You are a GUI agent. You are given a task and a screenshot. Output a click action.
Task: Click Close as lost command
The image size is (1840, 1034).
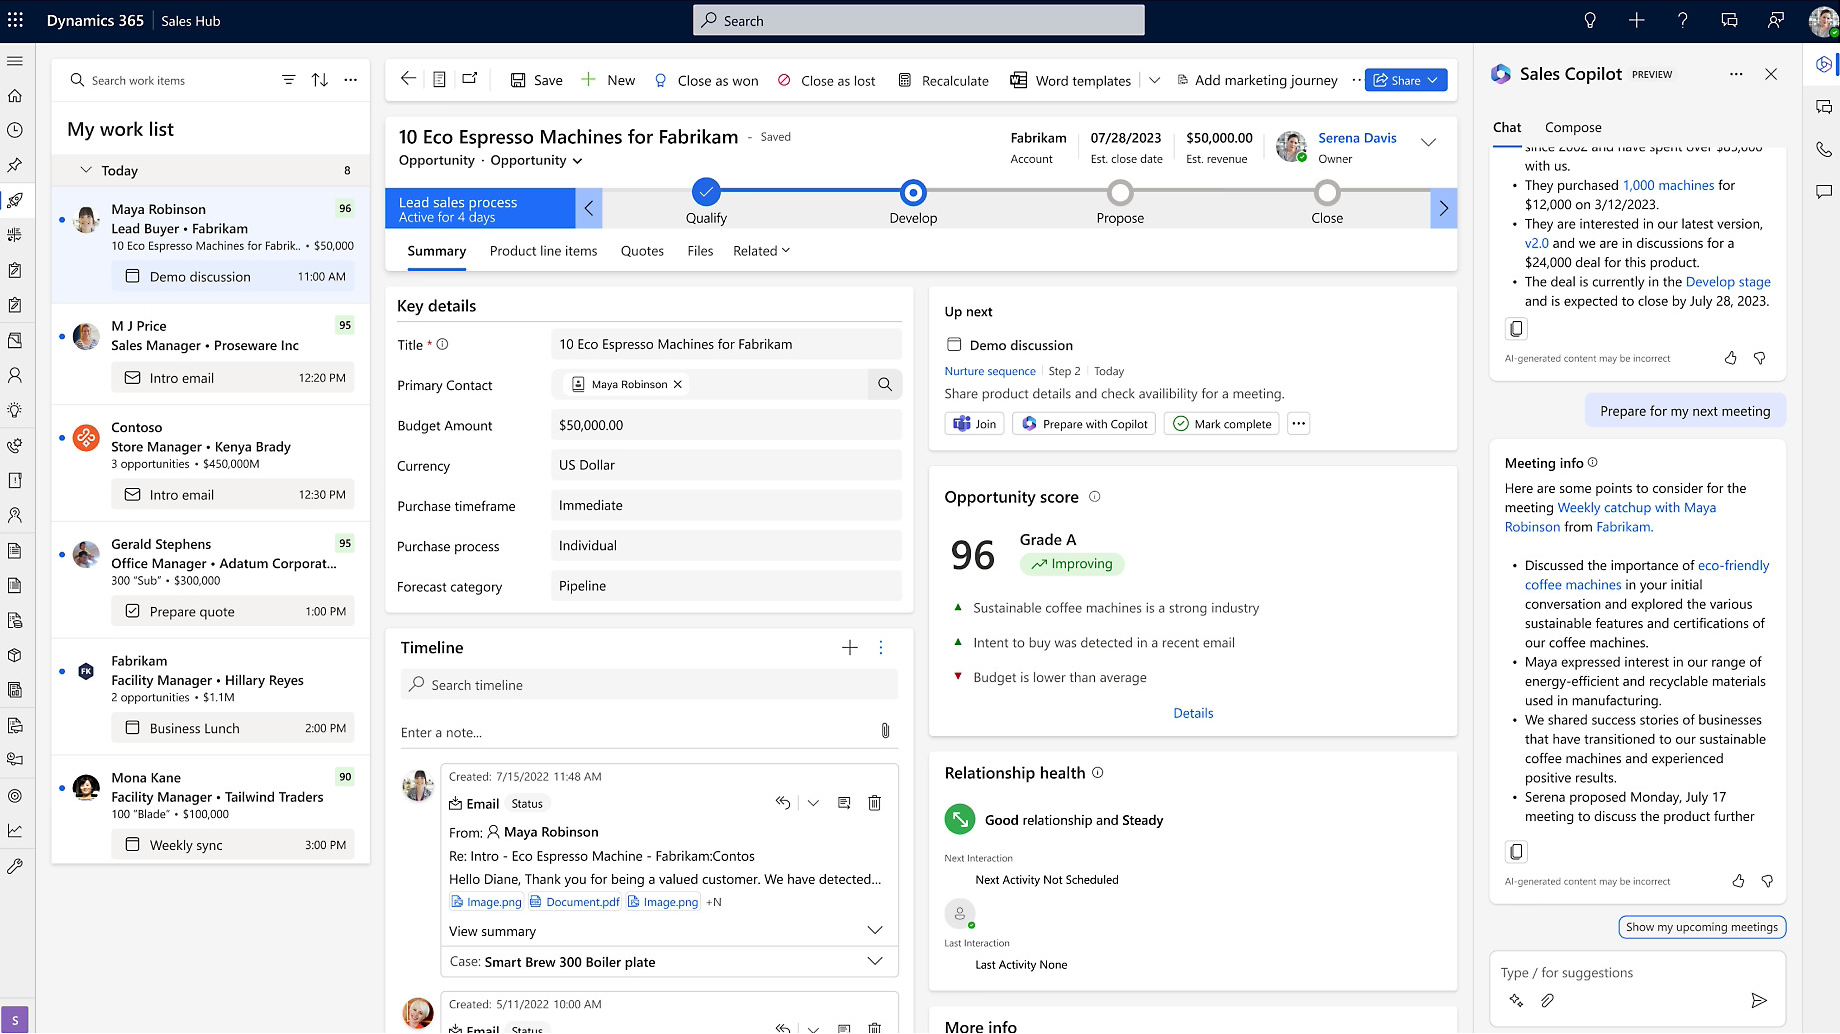826,80
